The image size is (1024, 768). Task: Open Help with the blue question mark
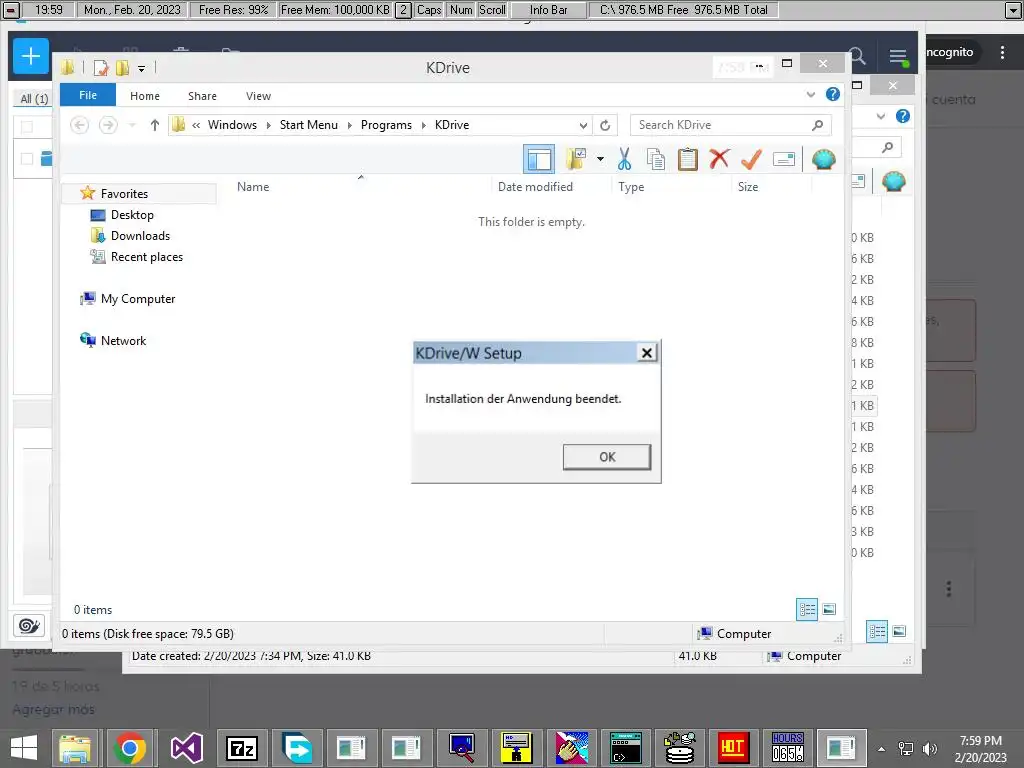[x=833, y=94]
